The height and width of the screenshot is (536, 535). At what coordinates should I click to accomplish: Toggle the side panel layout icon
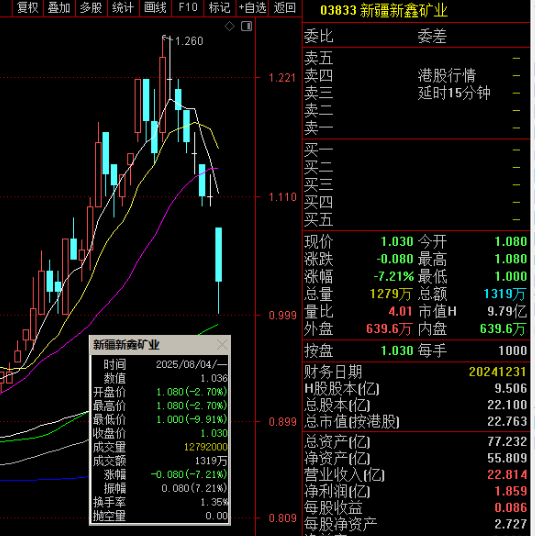pyautogui.click(x=246, y=26)
